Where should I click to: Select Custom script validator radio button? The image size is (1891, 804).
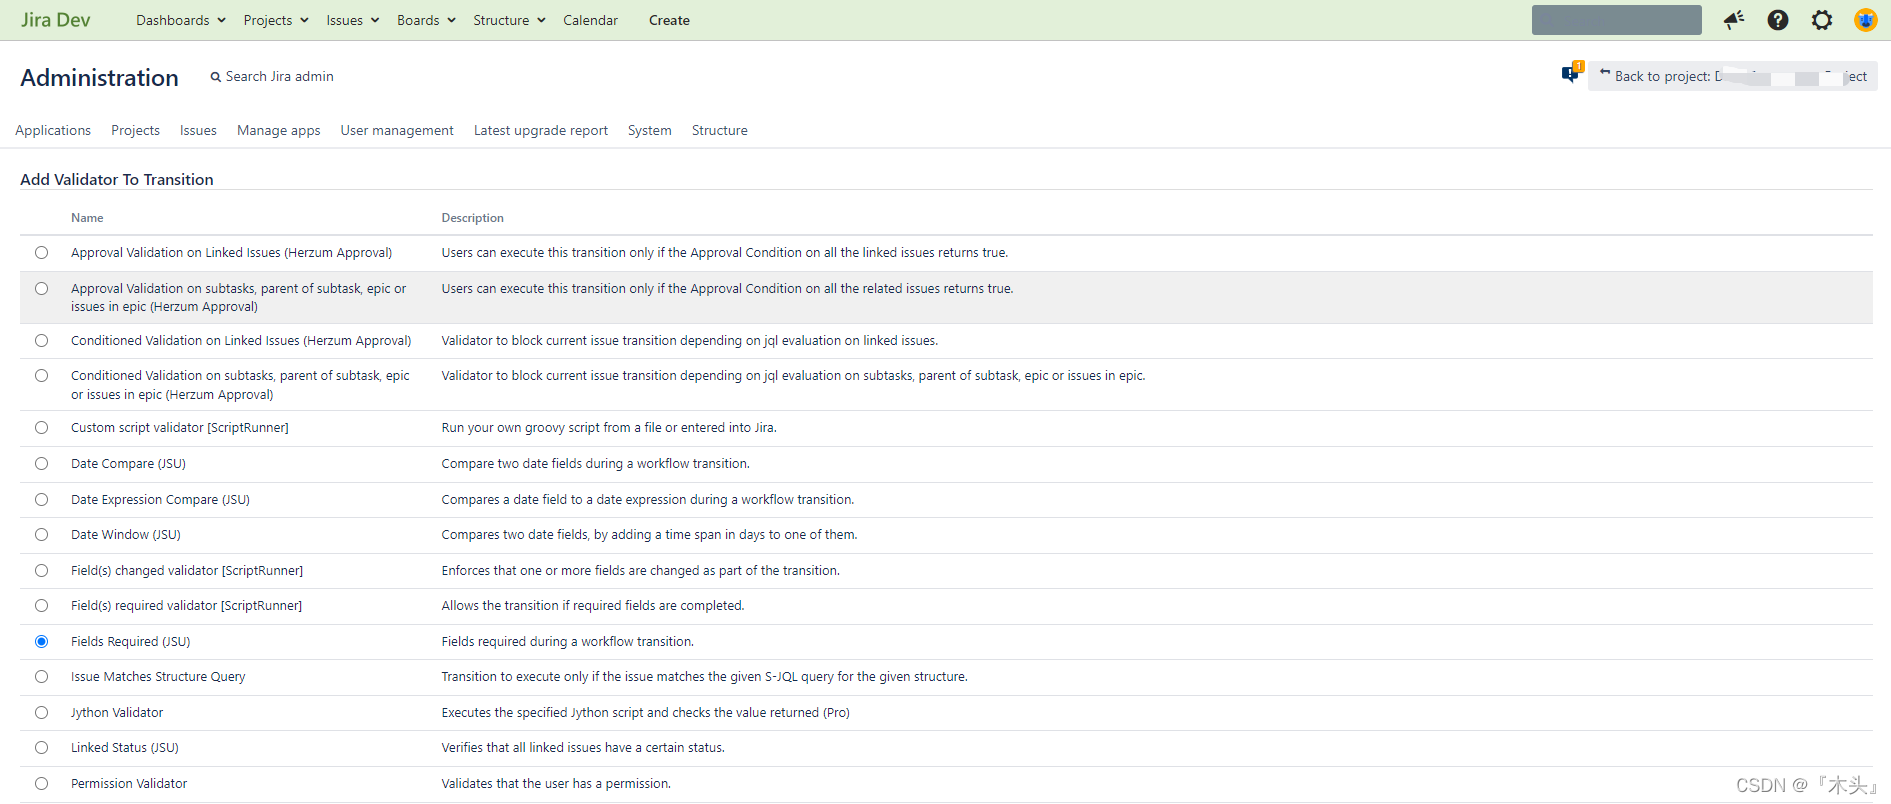[x=41, y=428]
